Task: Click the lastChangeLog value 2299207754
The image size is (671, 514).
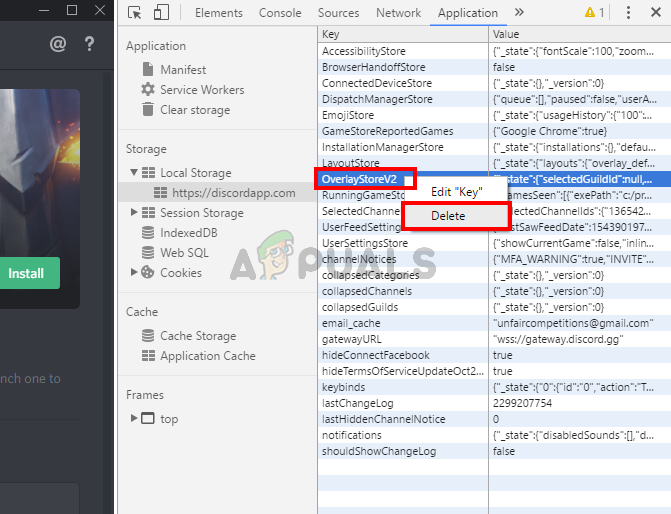Action: [x=523, y=403]
